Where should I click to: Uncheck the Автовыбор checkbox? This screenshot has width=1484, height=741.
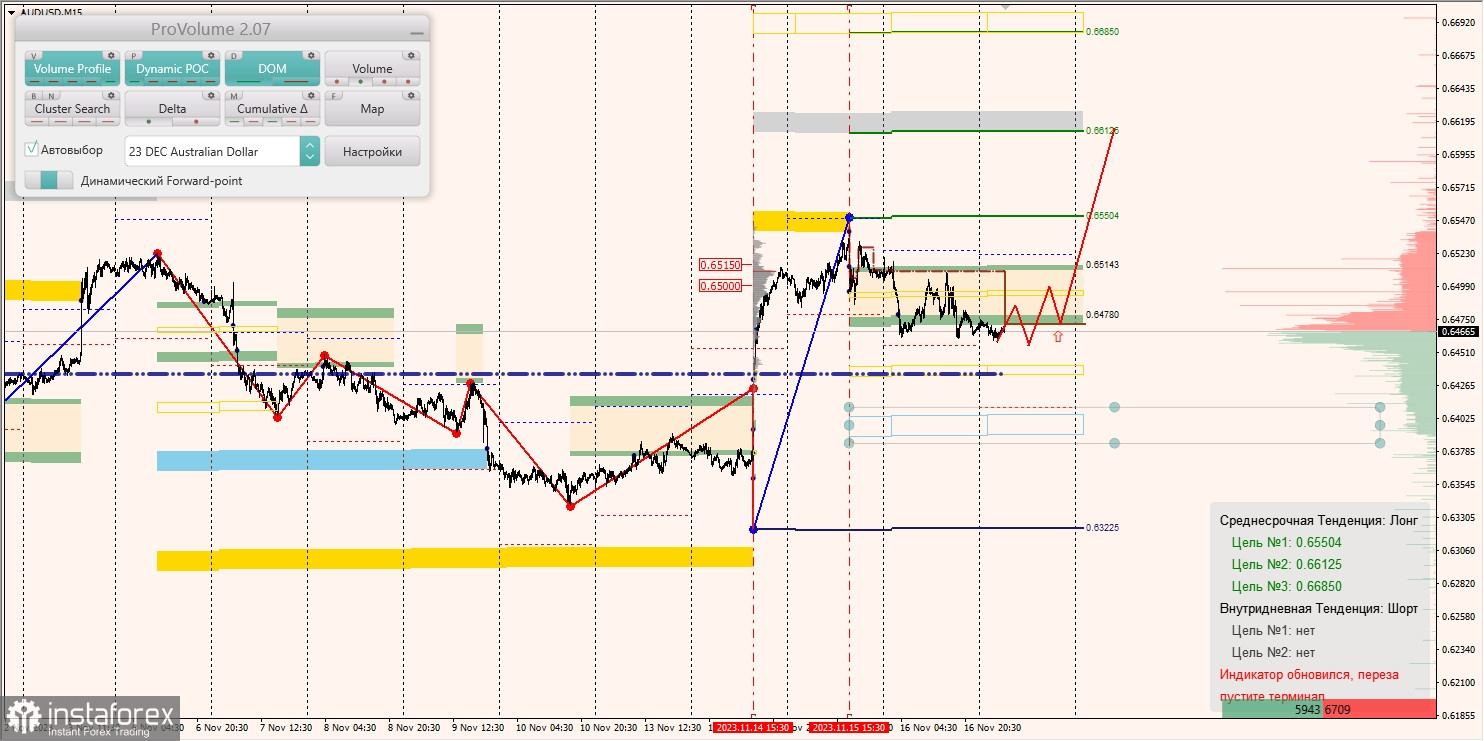(x=32, y=150)
